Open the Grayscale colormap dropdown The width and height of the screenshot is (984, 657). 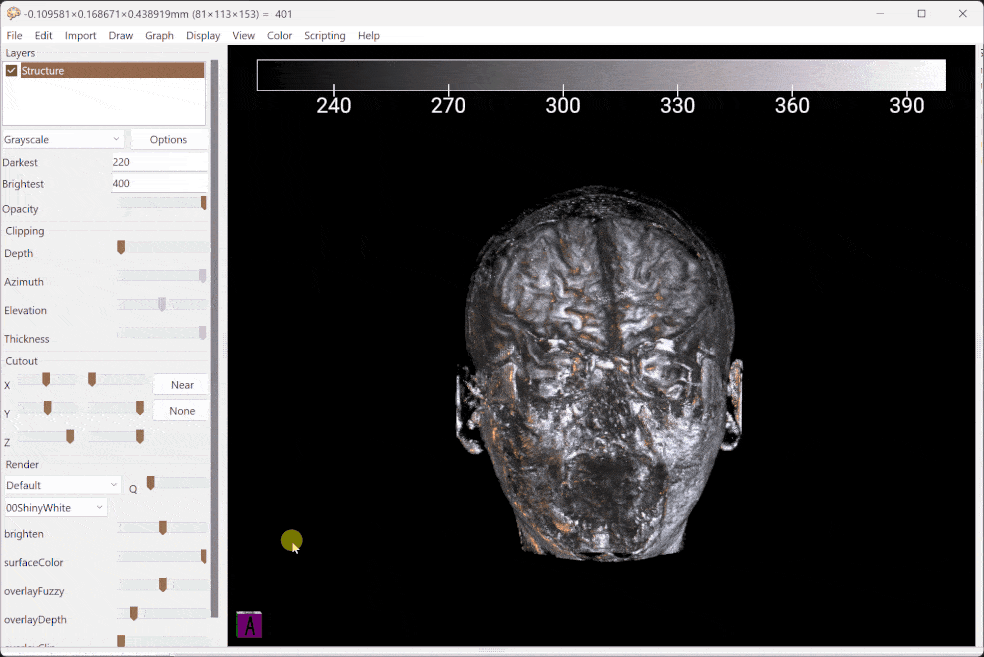62,139
